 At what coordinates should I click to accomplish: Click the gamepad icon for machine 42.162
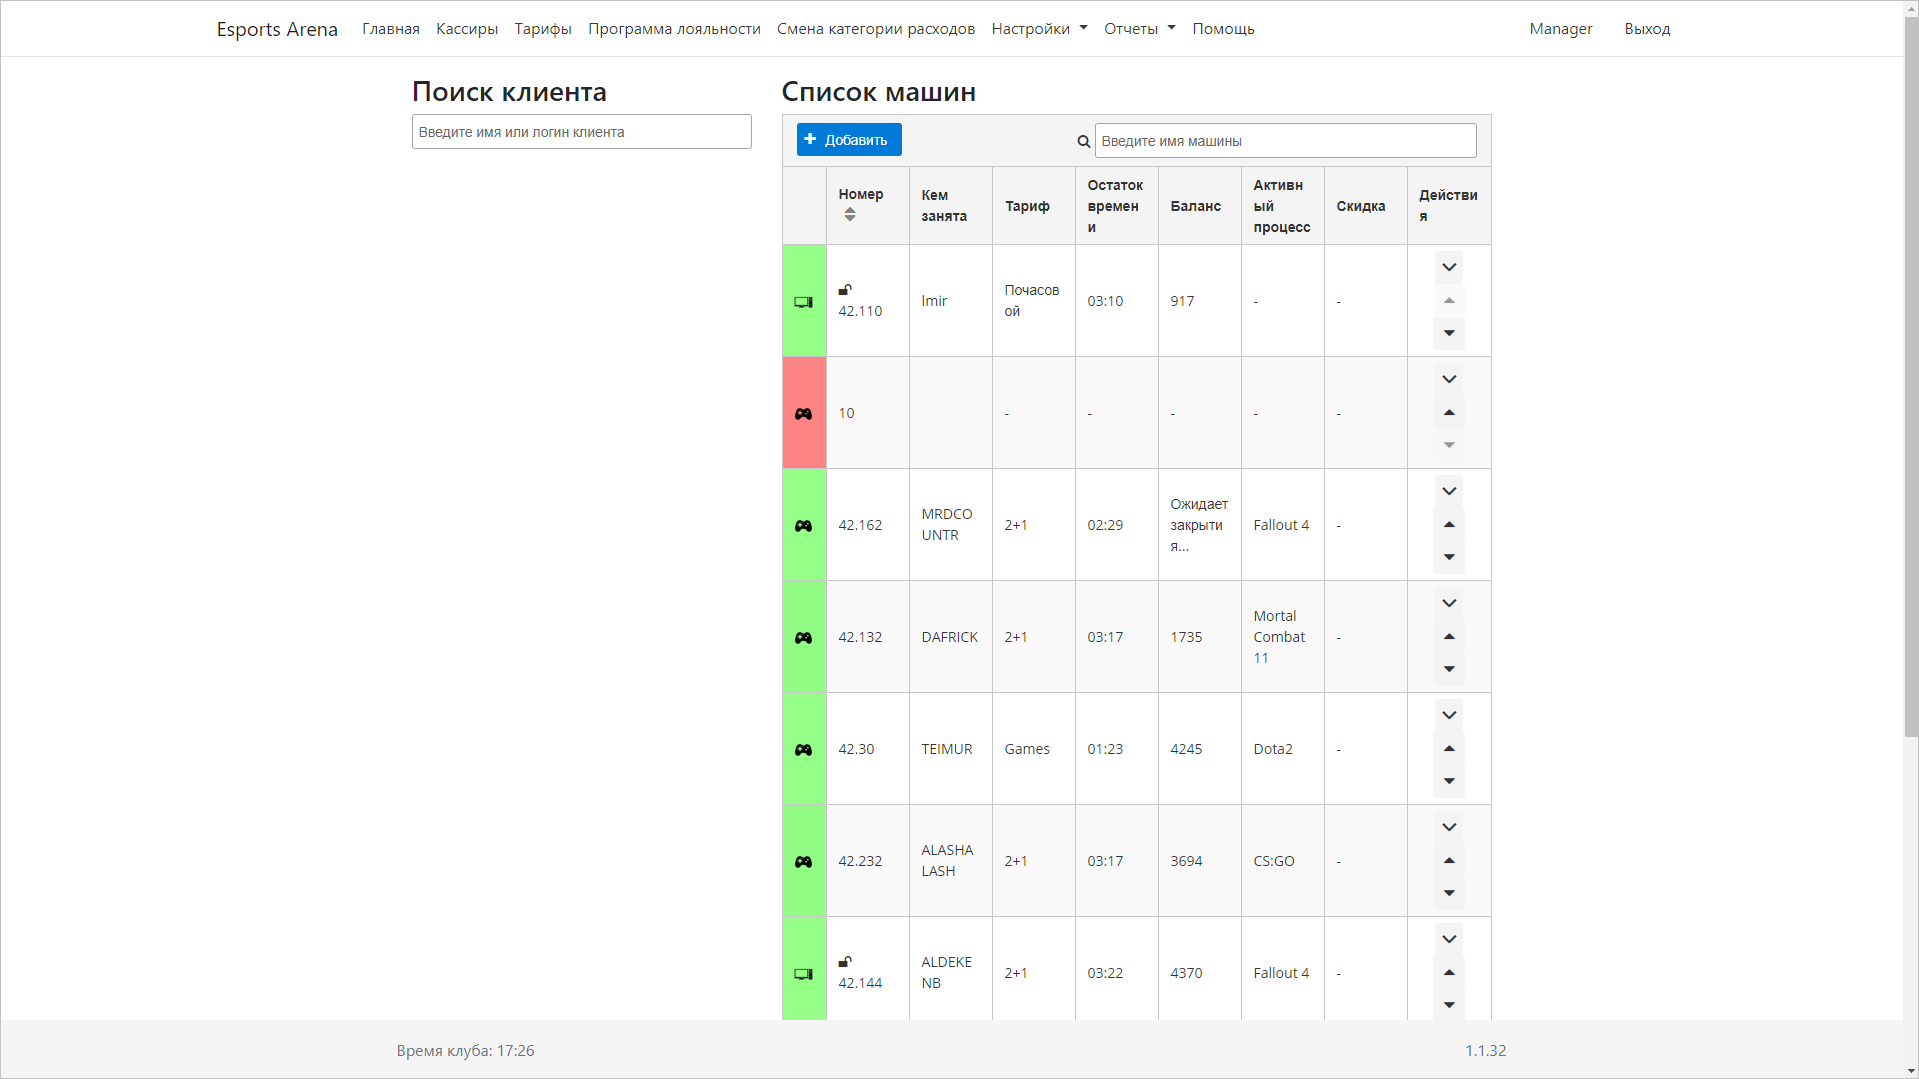(803, 526)
